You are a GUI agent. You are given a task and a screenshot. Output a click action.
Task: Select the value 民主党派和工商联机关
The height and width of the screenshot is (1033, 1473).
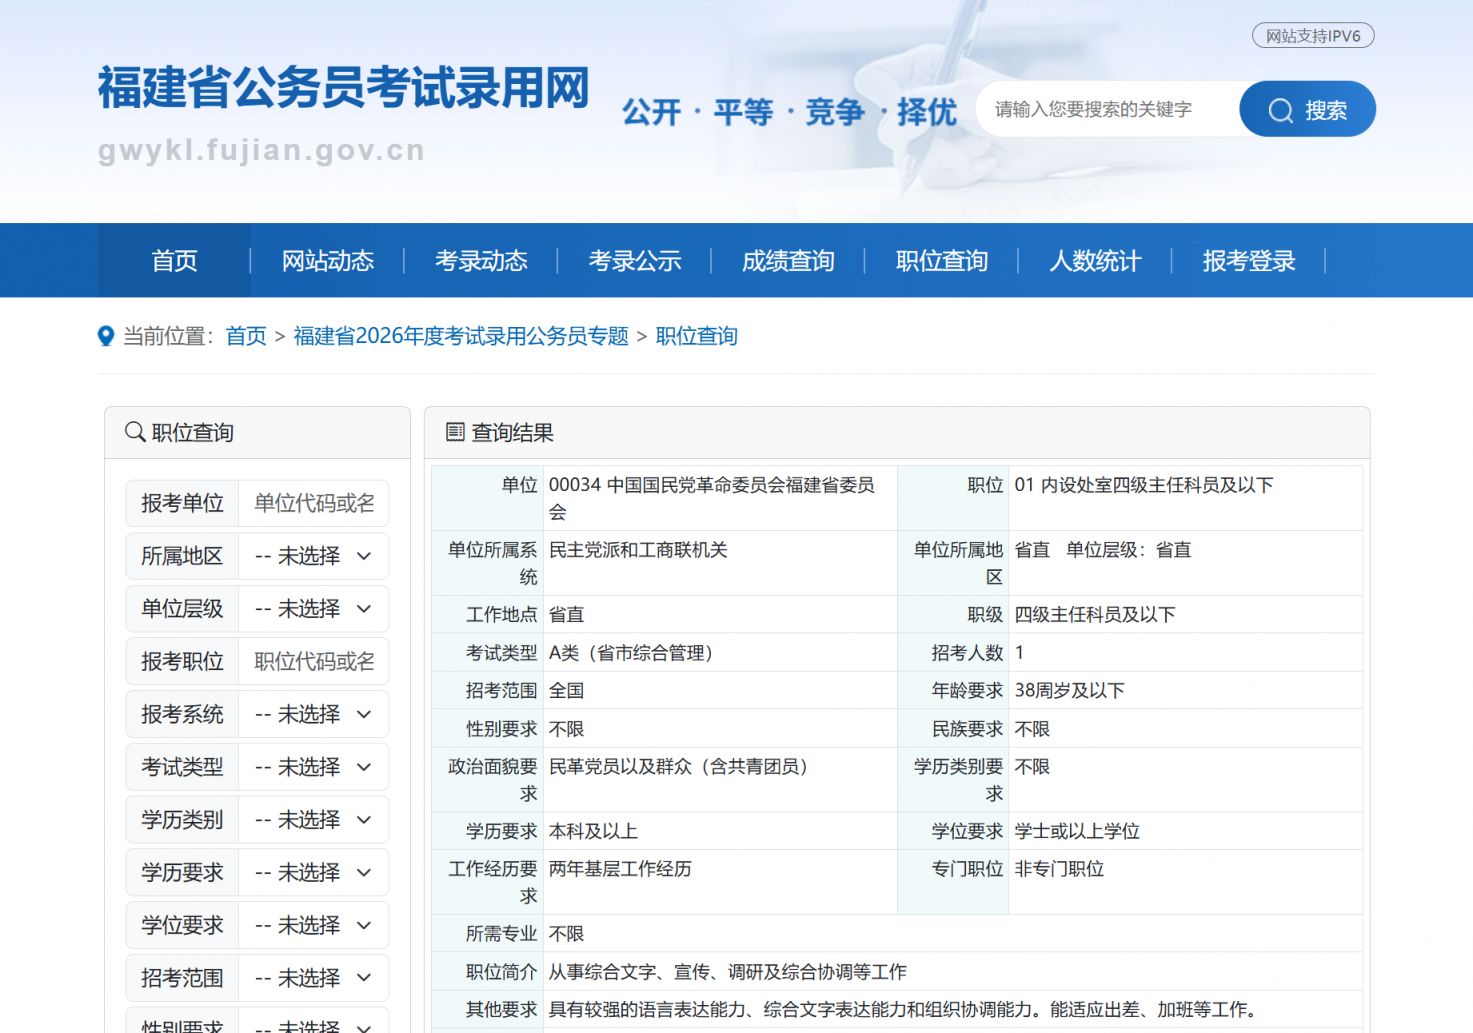point(638,550)
